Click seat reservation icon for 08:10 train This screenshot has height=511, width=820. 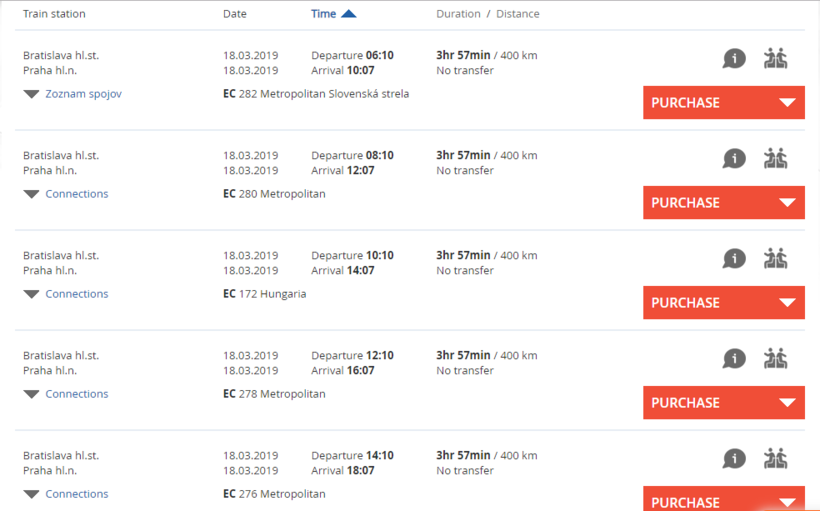point(775,159)
